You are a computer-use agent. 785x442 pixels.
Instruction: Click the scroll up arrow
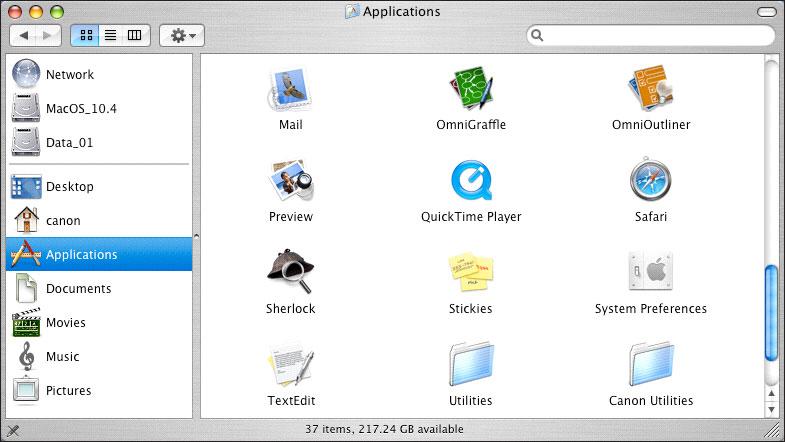click(771, 393)
